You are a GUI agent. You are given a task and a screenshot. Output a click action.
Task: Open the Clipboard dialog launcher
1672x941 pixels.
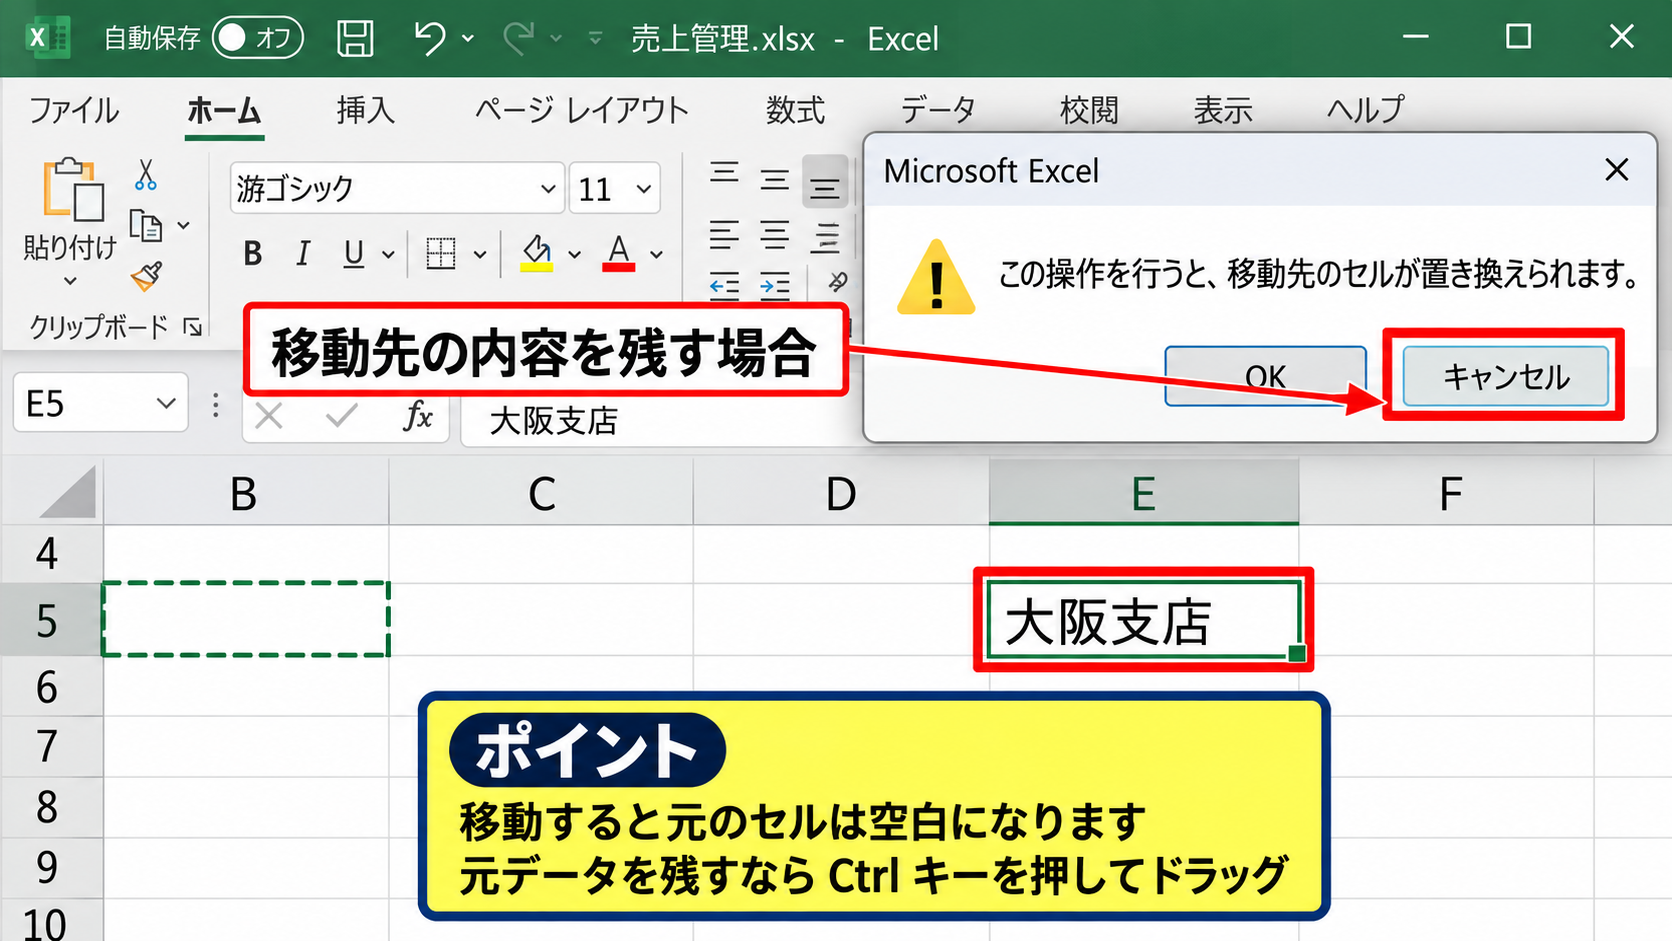coord(192,327)
